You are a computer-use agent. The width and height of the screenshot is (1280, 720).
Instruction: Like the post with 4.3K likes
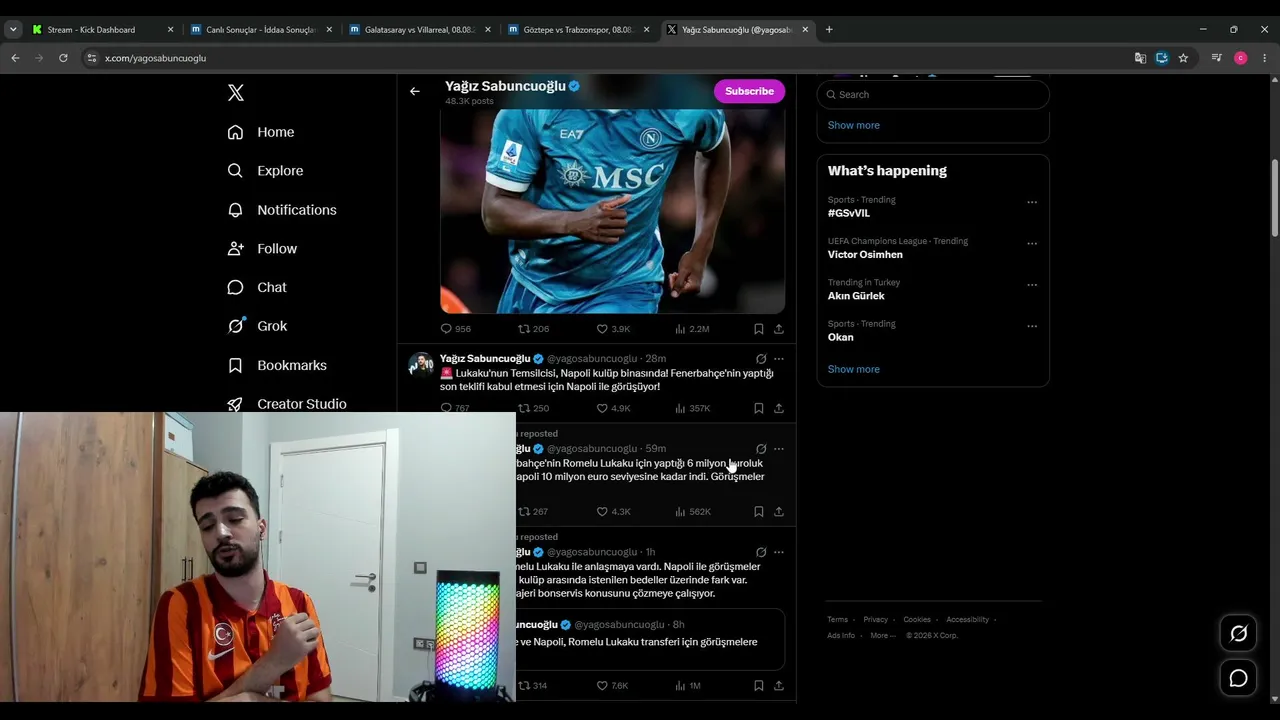click(x=613, y=512)
